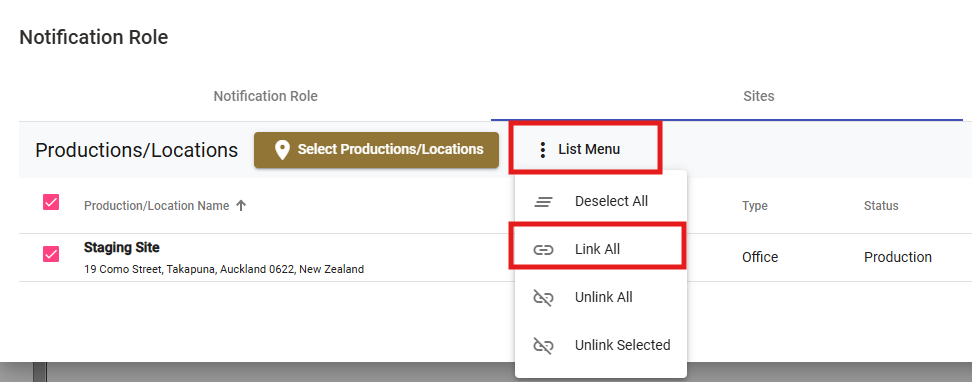Image resolution: width=972 pixels, height=382 pixels.
Task: Click the Type column header
Action: pyautogui.click(x=754, y=206)
